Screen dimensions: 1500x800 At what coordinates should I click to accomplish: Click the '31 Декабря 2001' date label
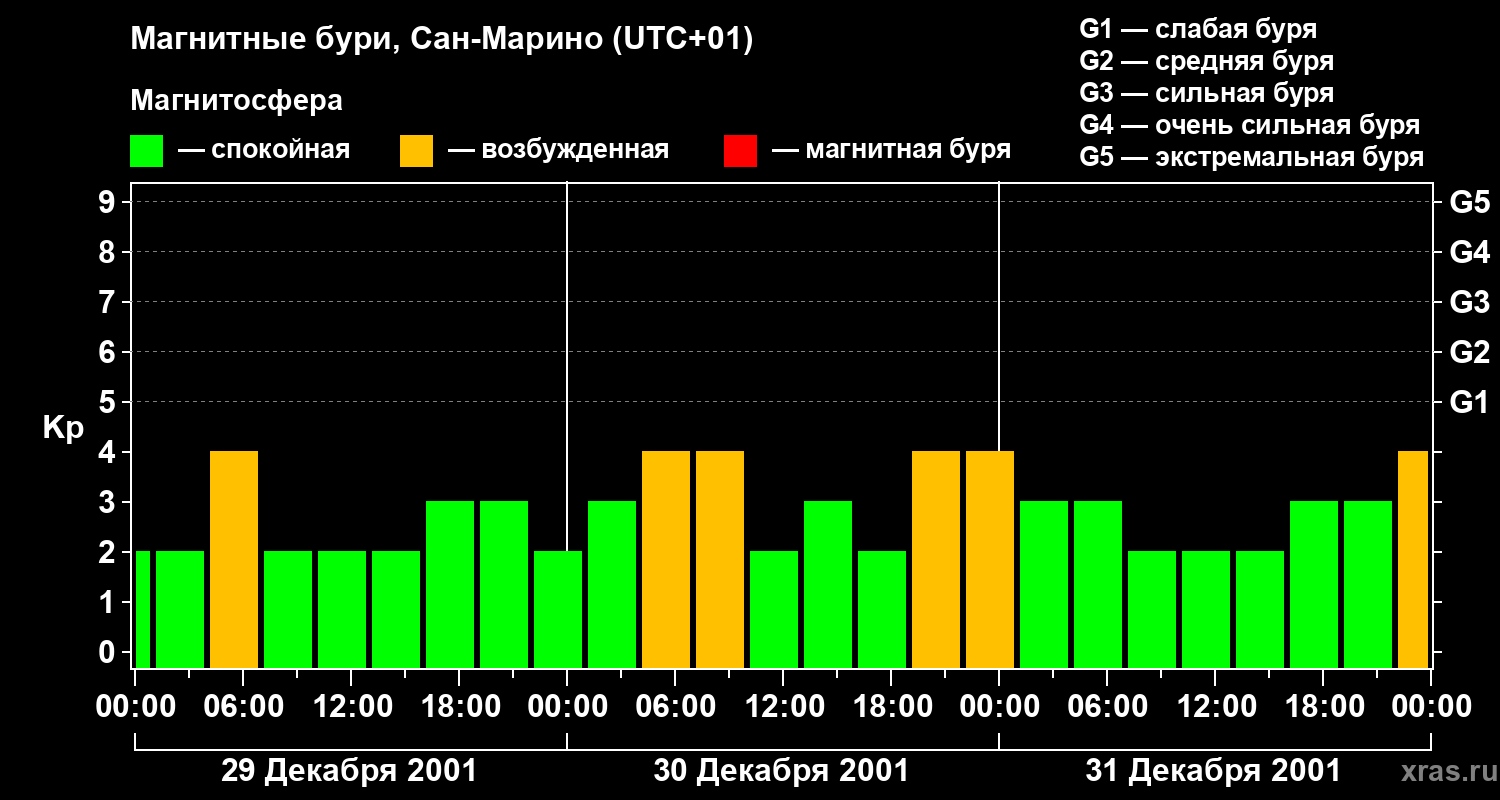[1213, 771]
